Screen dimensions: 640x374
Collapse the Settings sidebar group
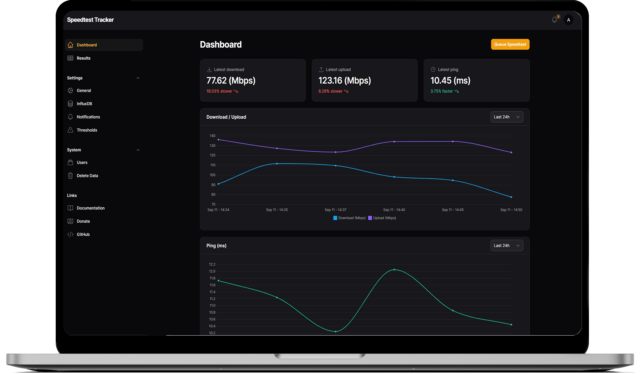click(x=138, y=78)
